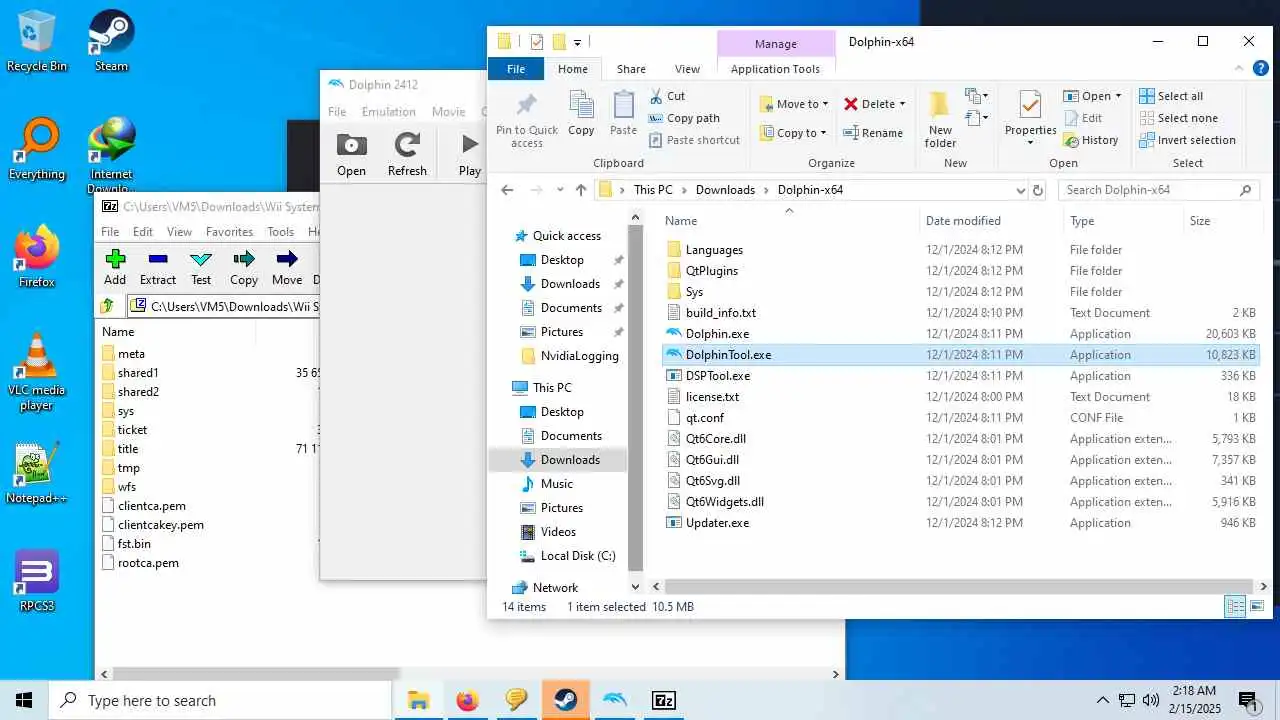Click the horizontal scrollbar in file list
The image size is (1280, 720).
[957, 587]
